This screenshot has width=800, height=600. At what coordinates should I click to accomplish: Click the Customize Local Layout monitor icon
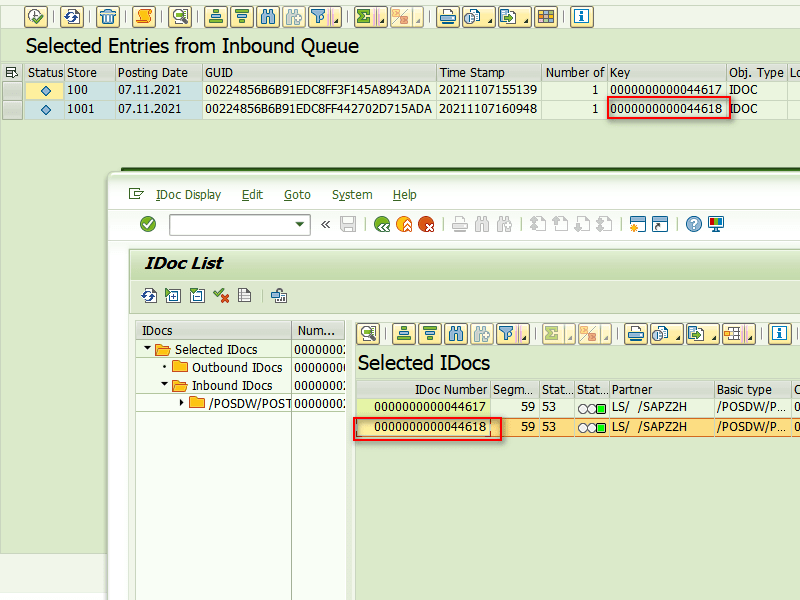(716, 225)
